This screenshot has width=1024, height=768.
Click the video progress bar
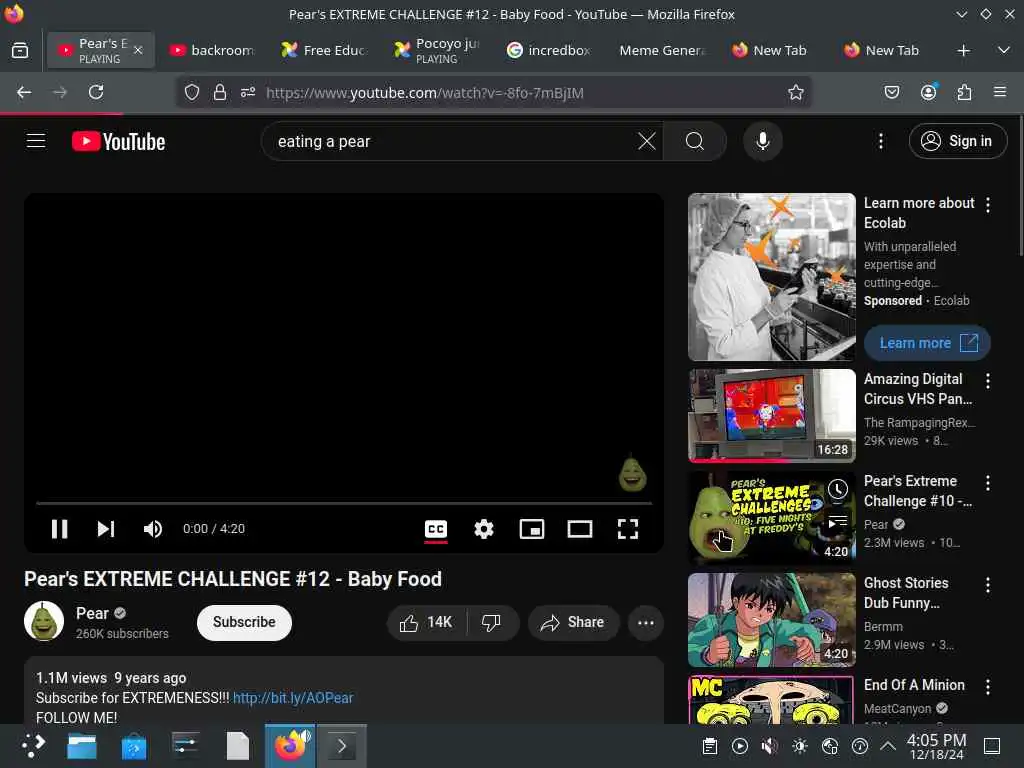[x=344, y=504]
